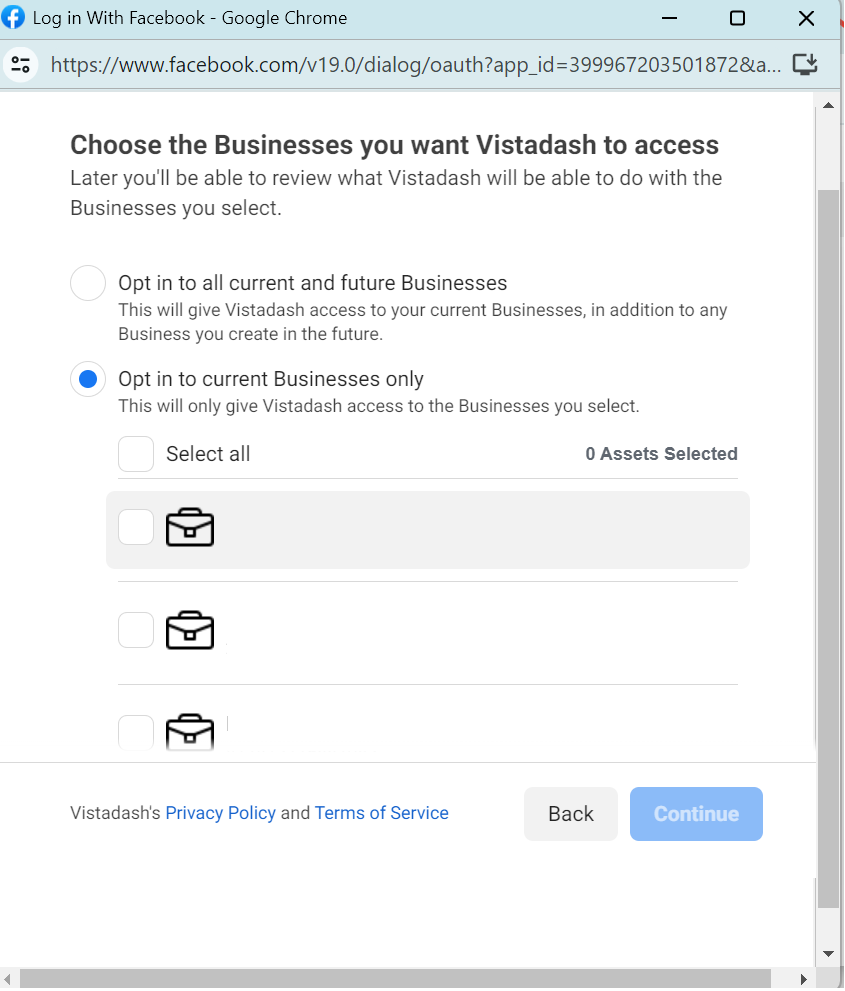845x991 pixels.
Task: Click the vertical scrollbar down arrow
Action: [829, 954]
